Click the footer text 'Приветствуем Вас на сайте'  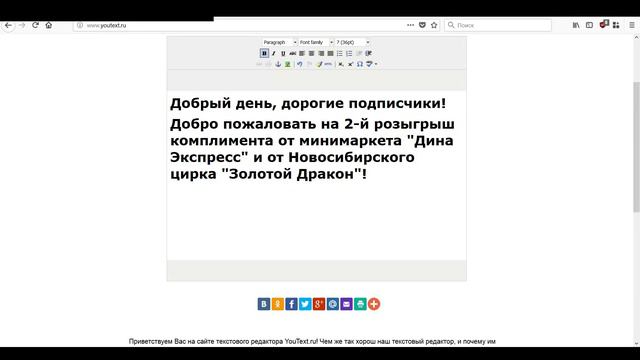pos(171,342)
